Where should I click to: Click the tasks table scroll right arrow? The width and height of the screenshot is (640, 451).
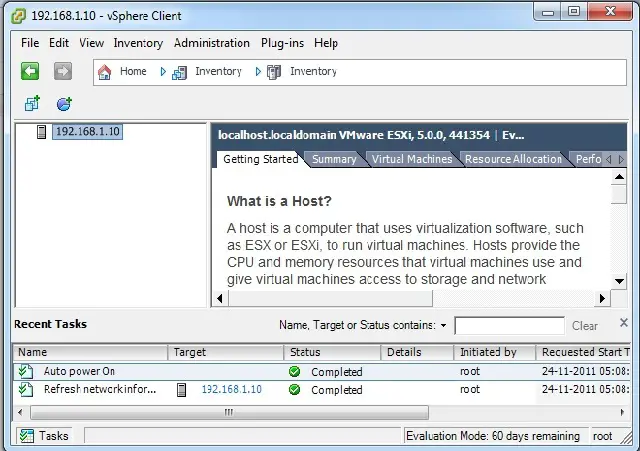[x=622, y=412]
